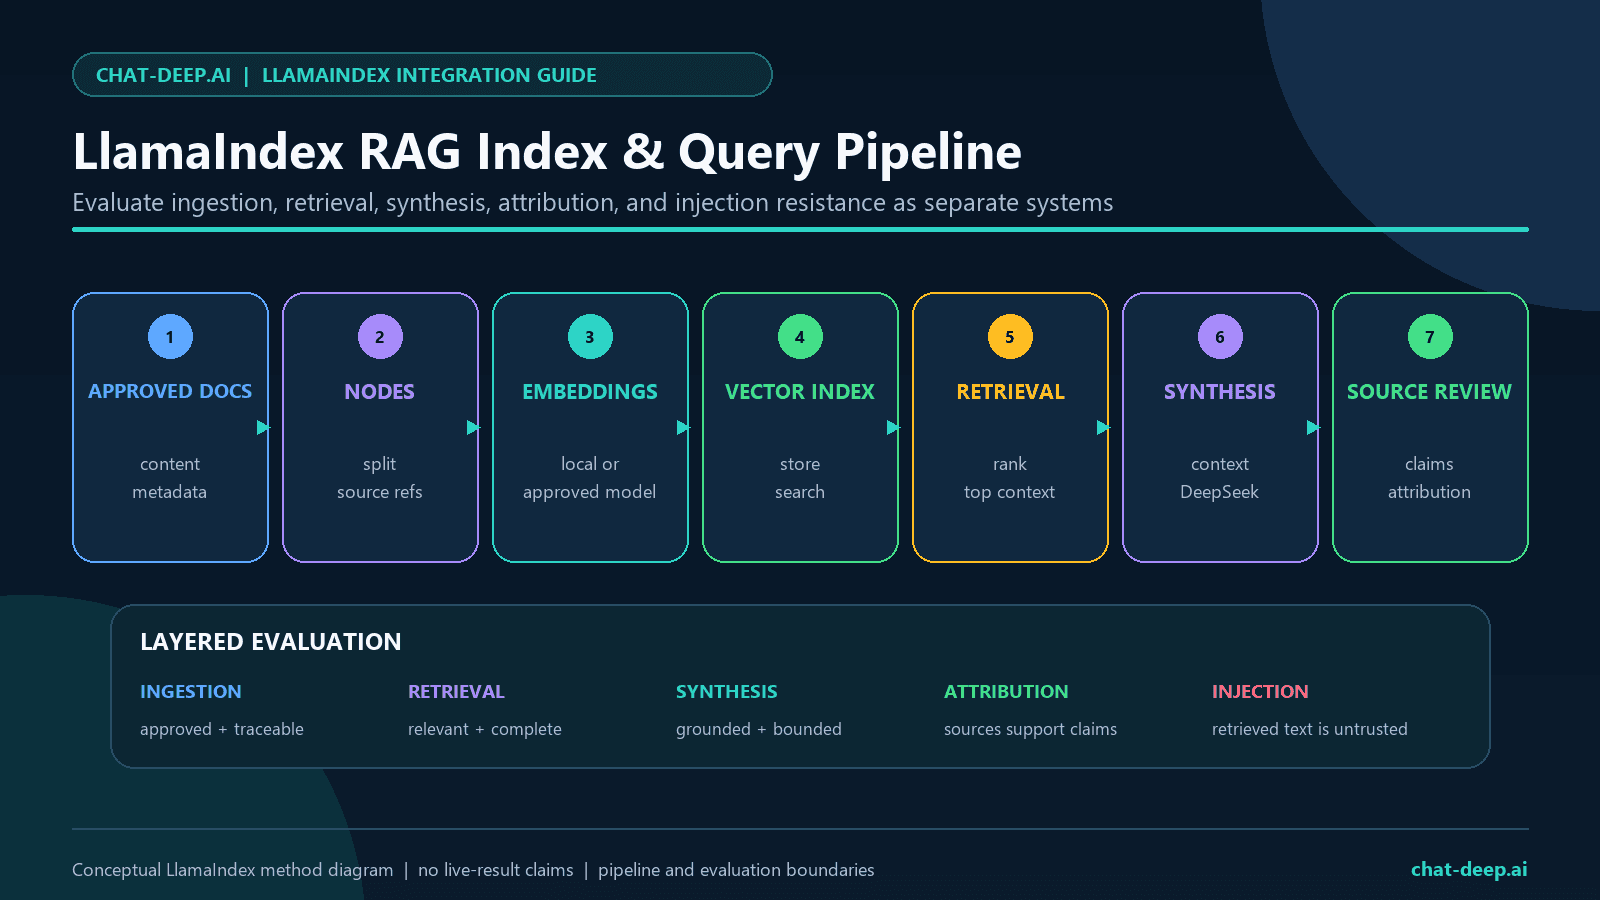The height and width of the screenshot is (900, 1600).
Task: Click the RETRIEVAL evaluation label
Action: click(456, 692)
